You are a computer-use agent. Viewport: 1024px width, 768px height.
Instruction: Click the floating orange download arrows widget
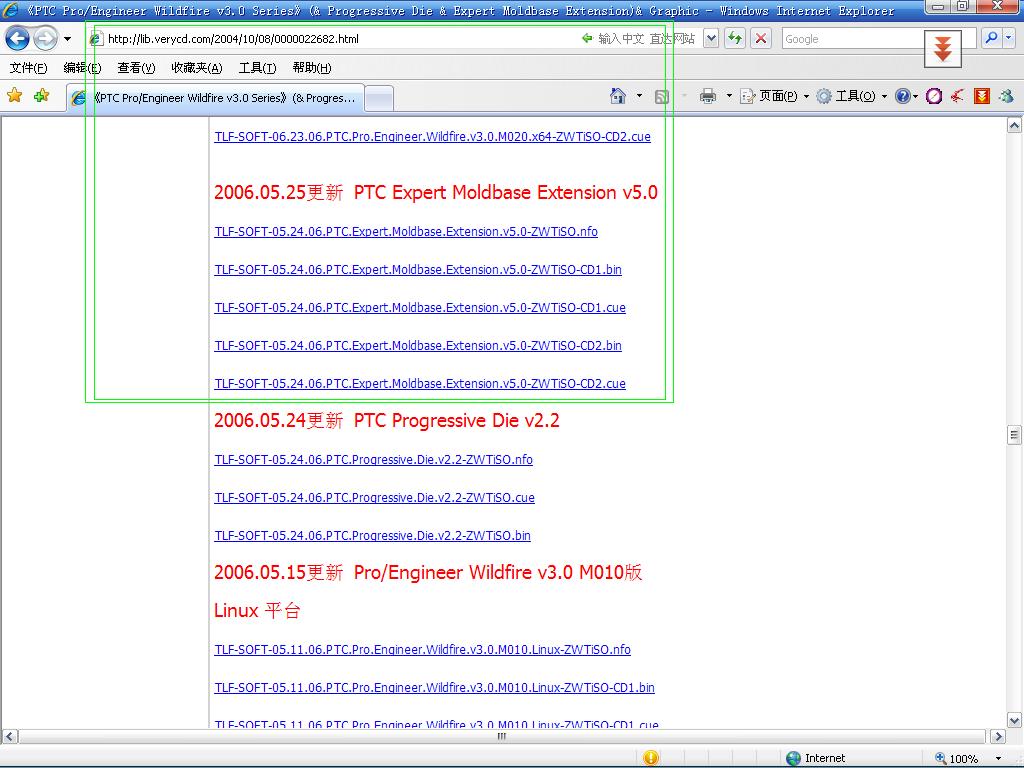tap(942, 49)
